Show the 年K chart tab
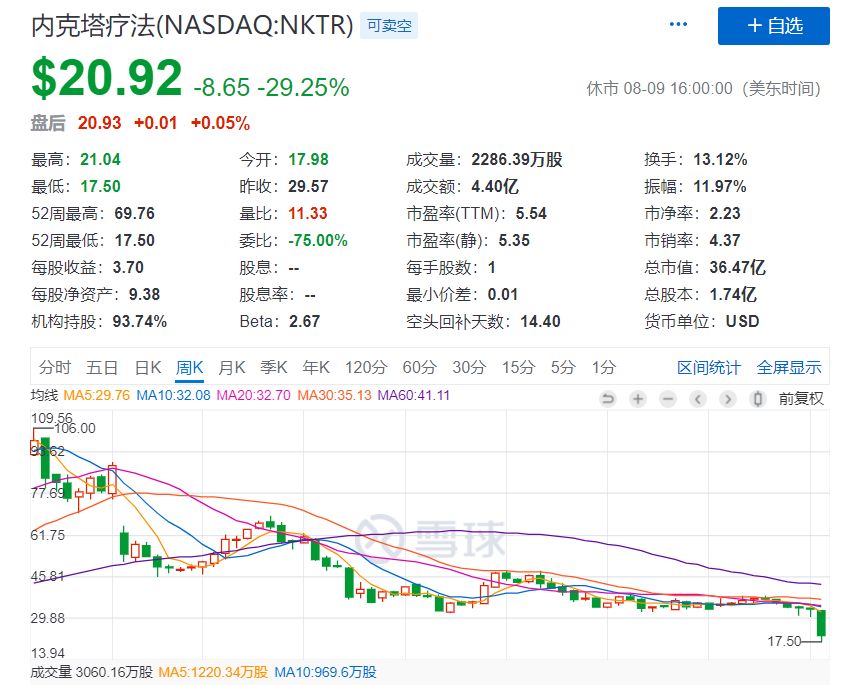 316,367
